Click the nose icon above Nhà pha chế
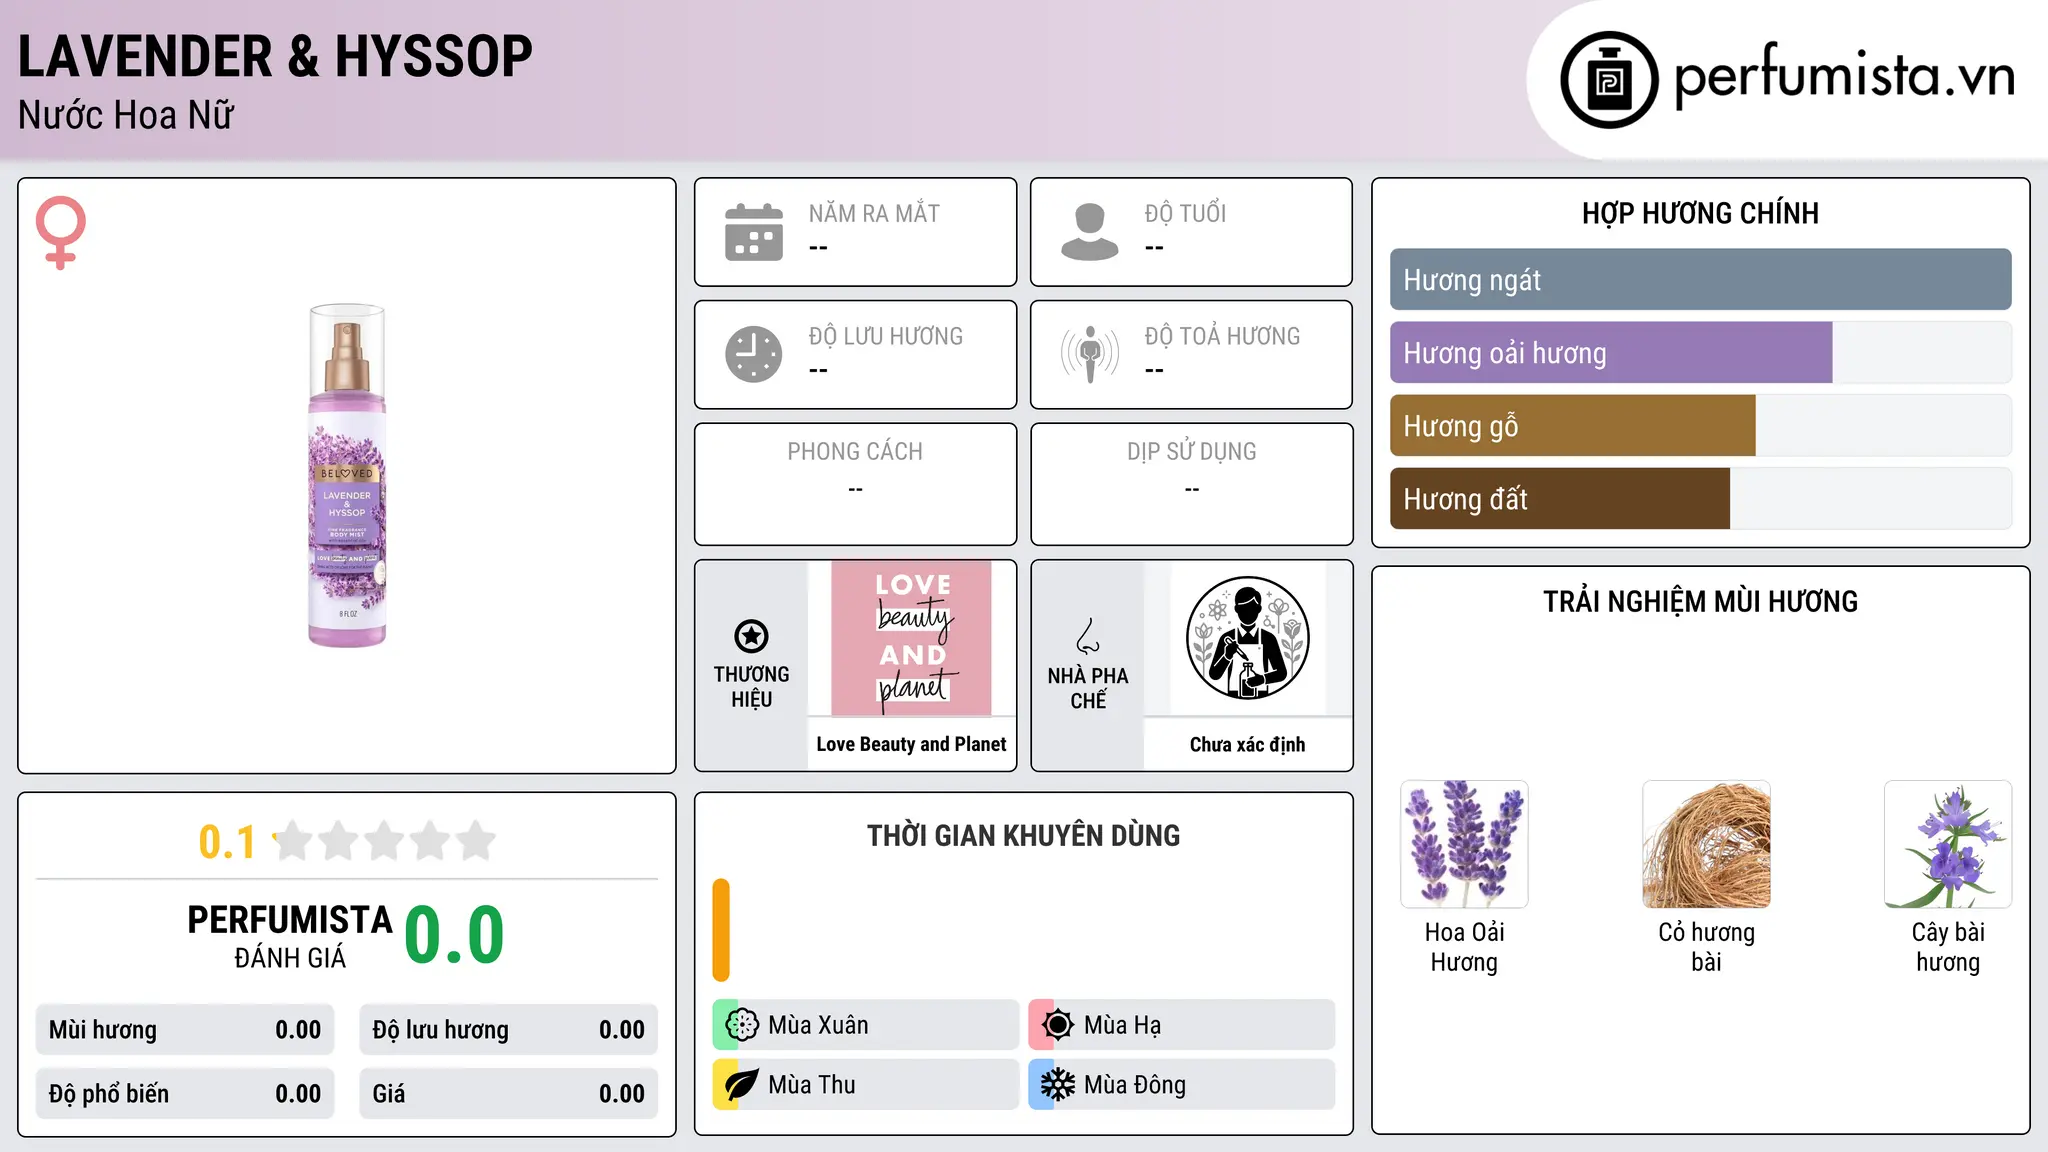Image resolution: width=2048 pixels, height=1152 pixels. [1088, 636]
